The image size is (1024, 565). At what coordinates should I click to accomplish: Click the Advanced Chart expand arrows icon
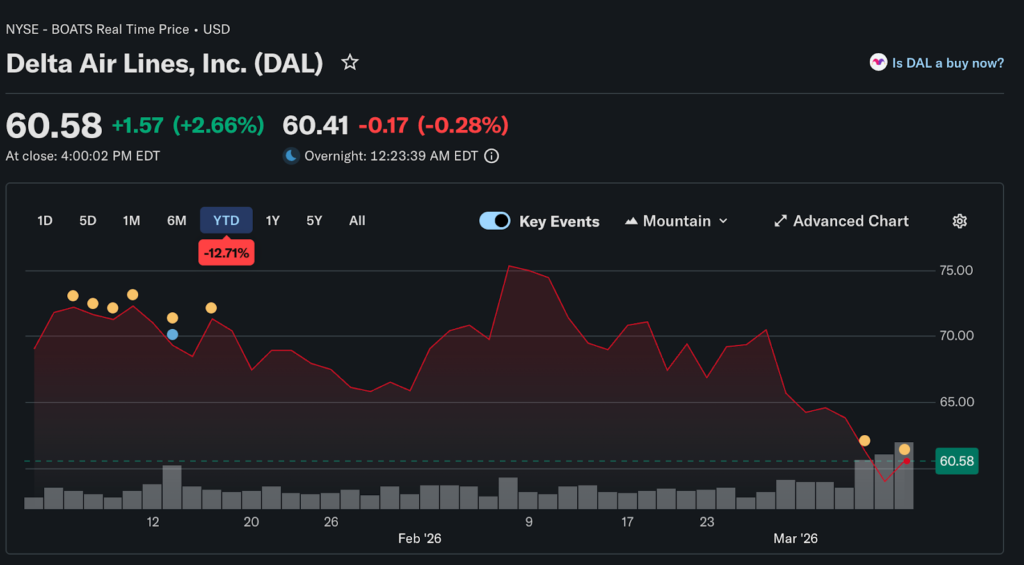781,221
